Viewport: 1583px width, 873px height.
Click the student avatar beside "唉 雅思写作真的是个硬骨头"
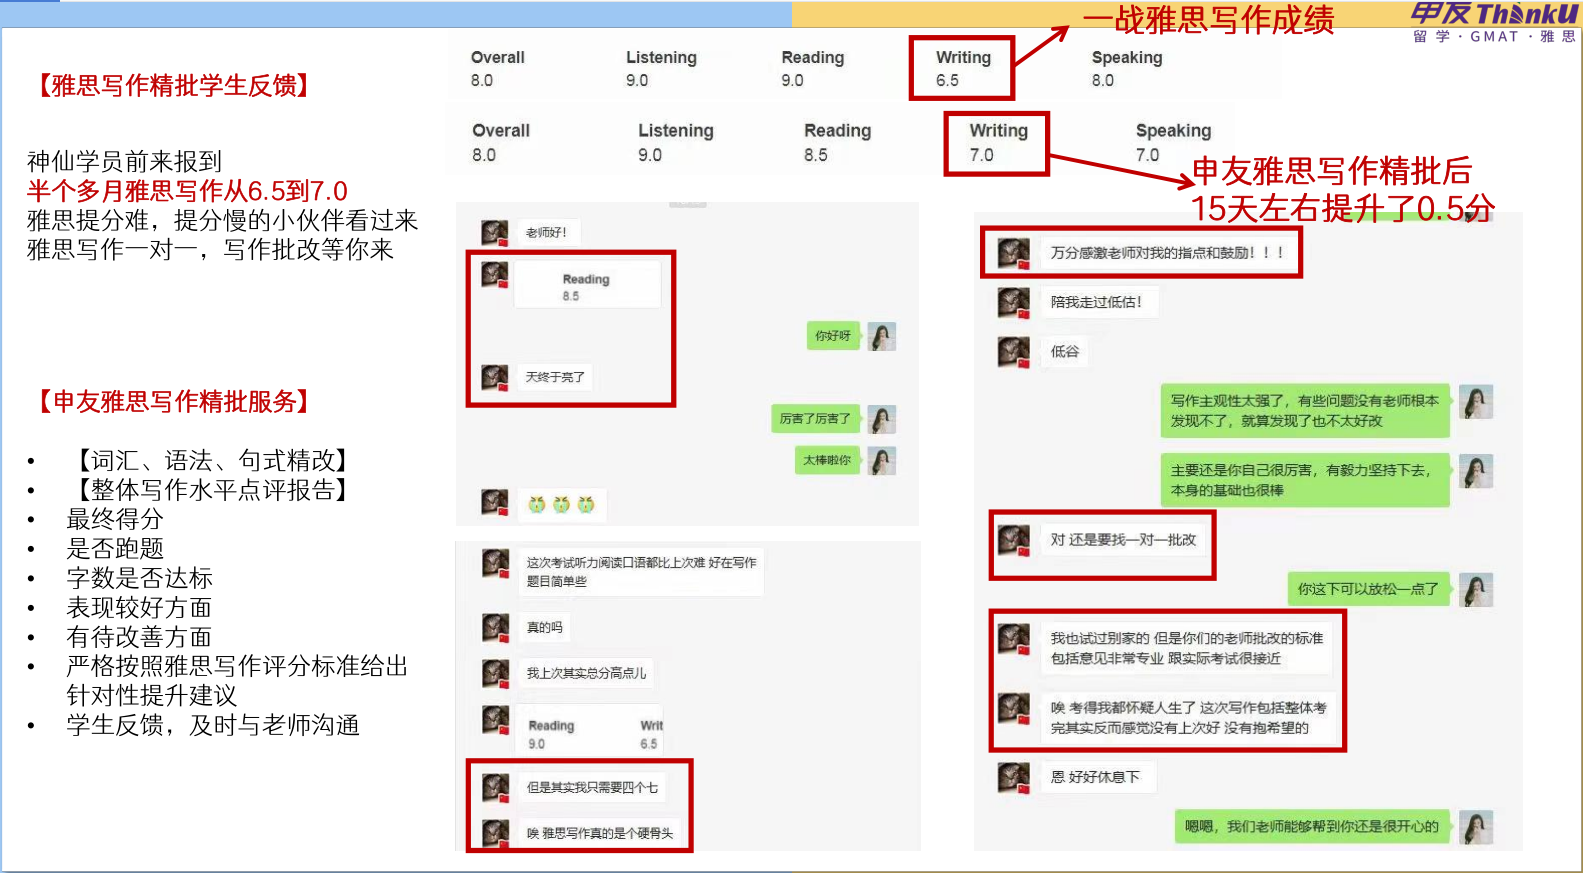[496, 832]
